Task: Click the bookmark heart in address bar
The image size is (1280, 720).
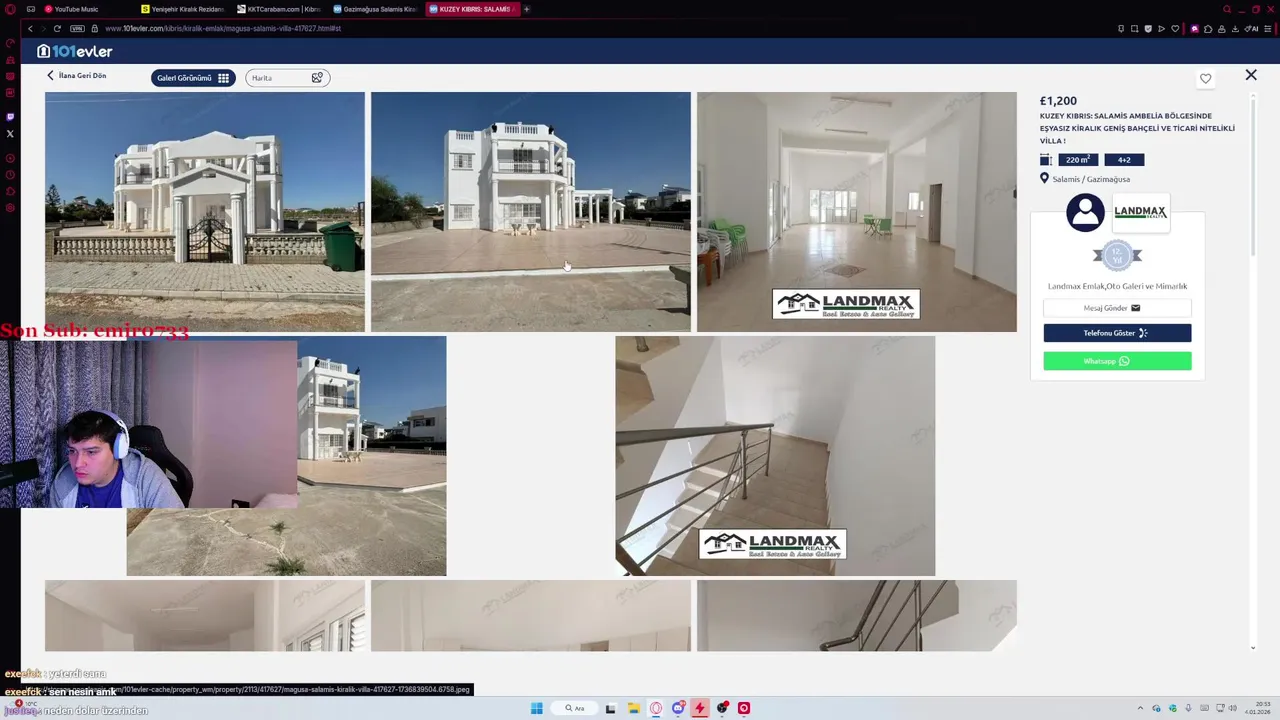Action: (1176, 28)
